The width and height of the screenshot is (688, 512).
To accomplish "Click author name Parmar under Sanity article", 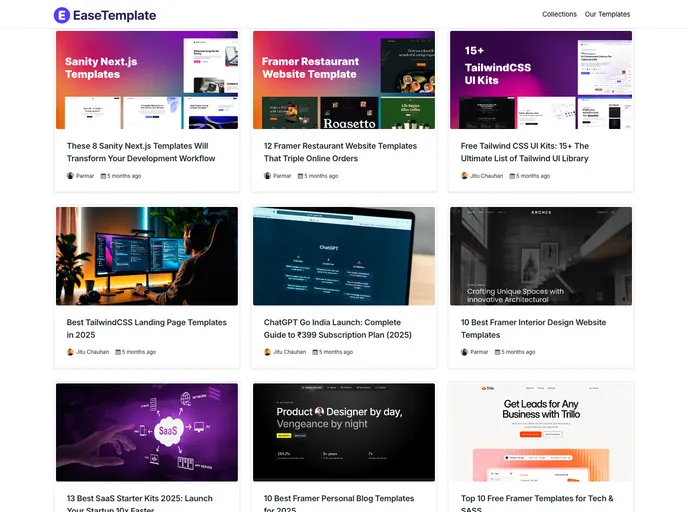I will [x=85, y=176].
